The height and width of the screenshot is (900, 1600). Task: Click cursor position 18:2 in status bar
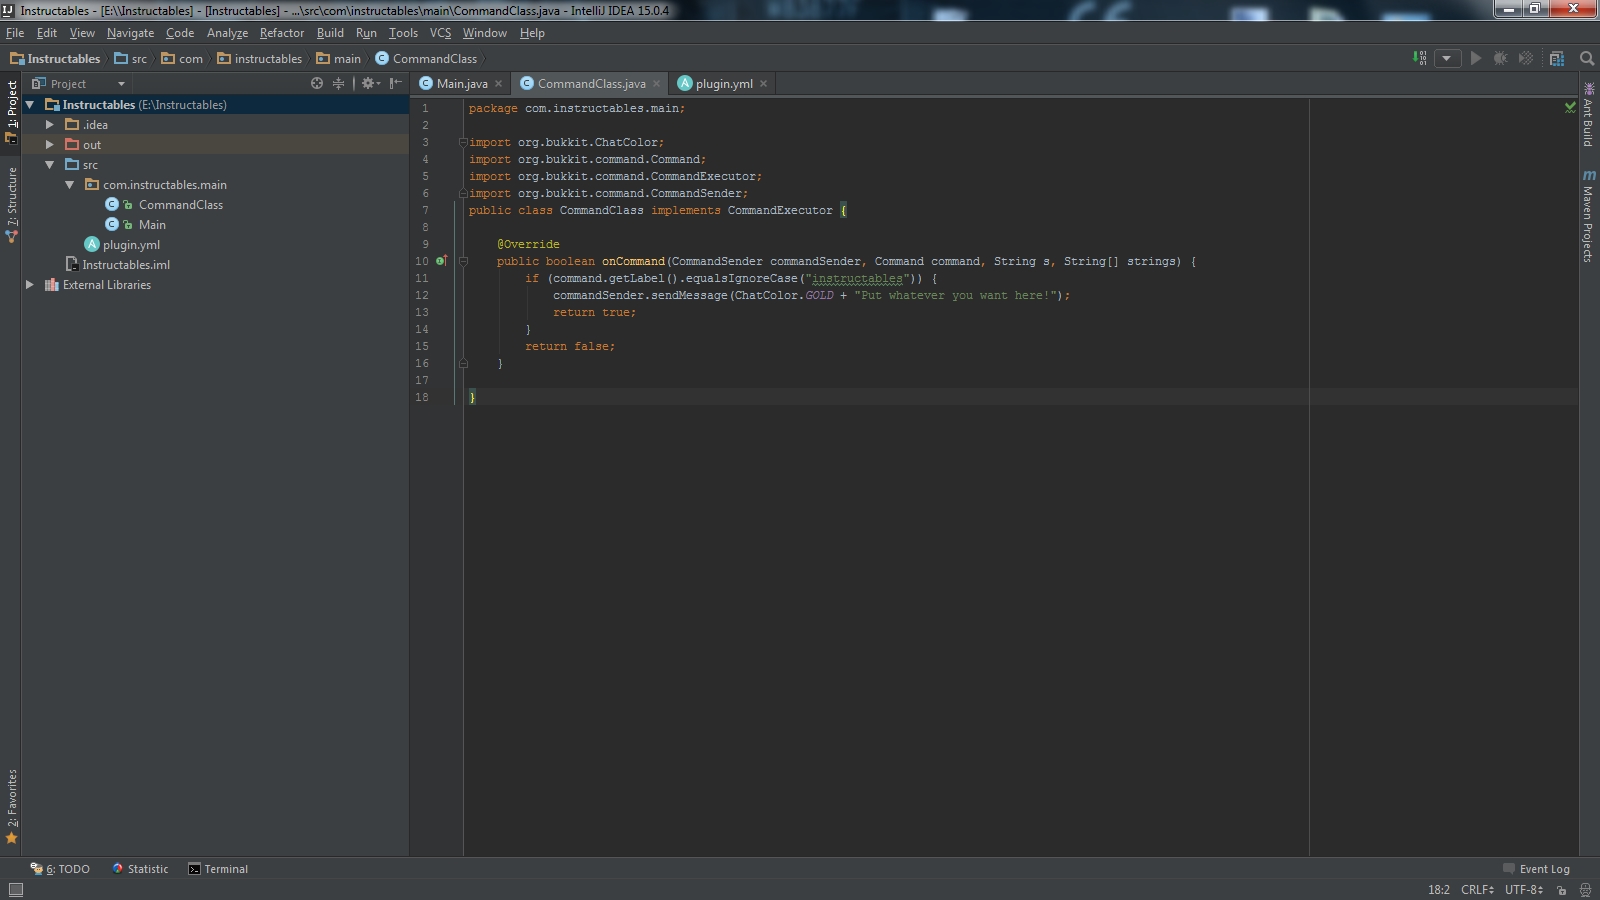(x=1439, y=889)
